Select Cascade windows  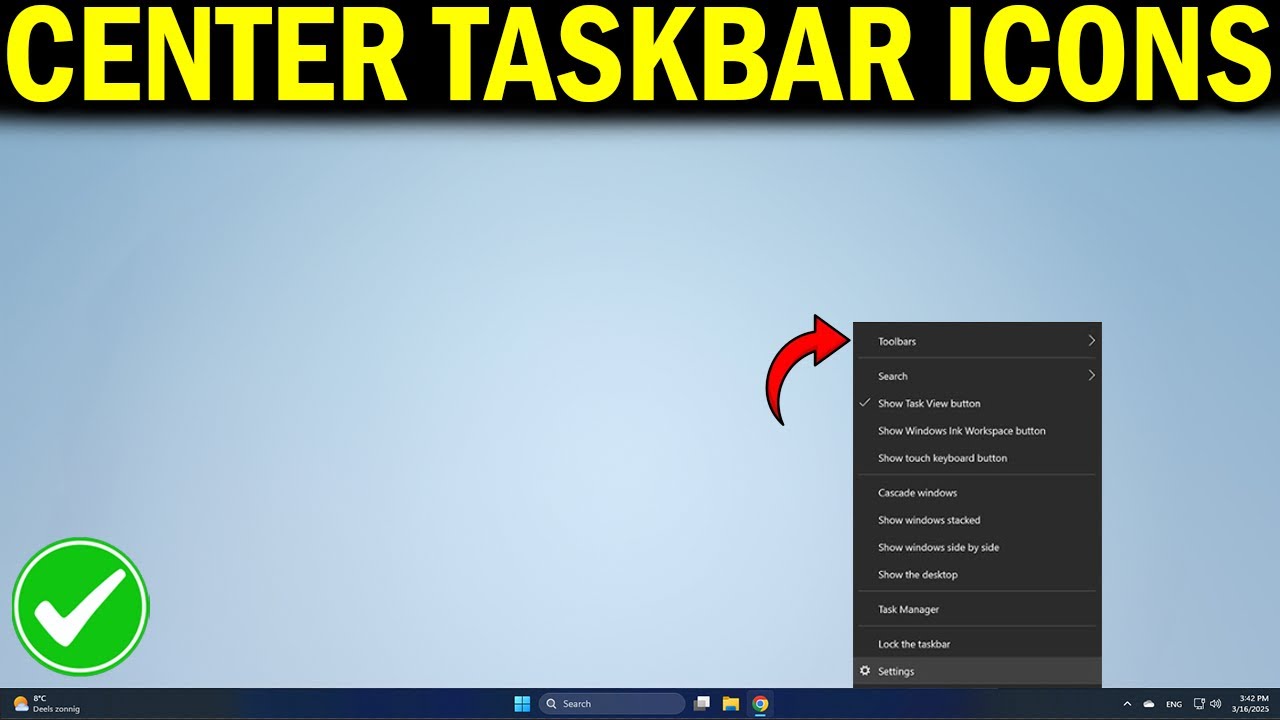click(x=977, y=493)
